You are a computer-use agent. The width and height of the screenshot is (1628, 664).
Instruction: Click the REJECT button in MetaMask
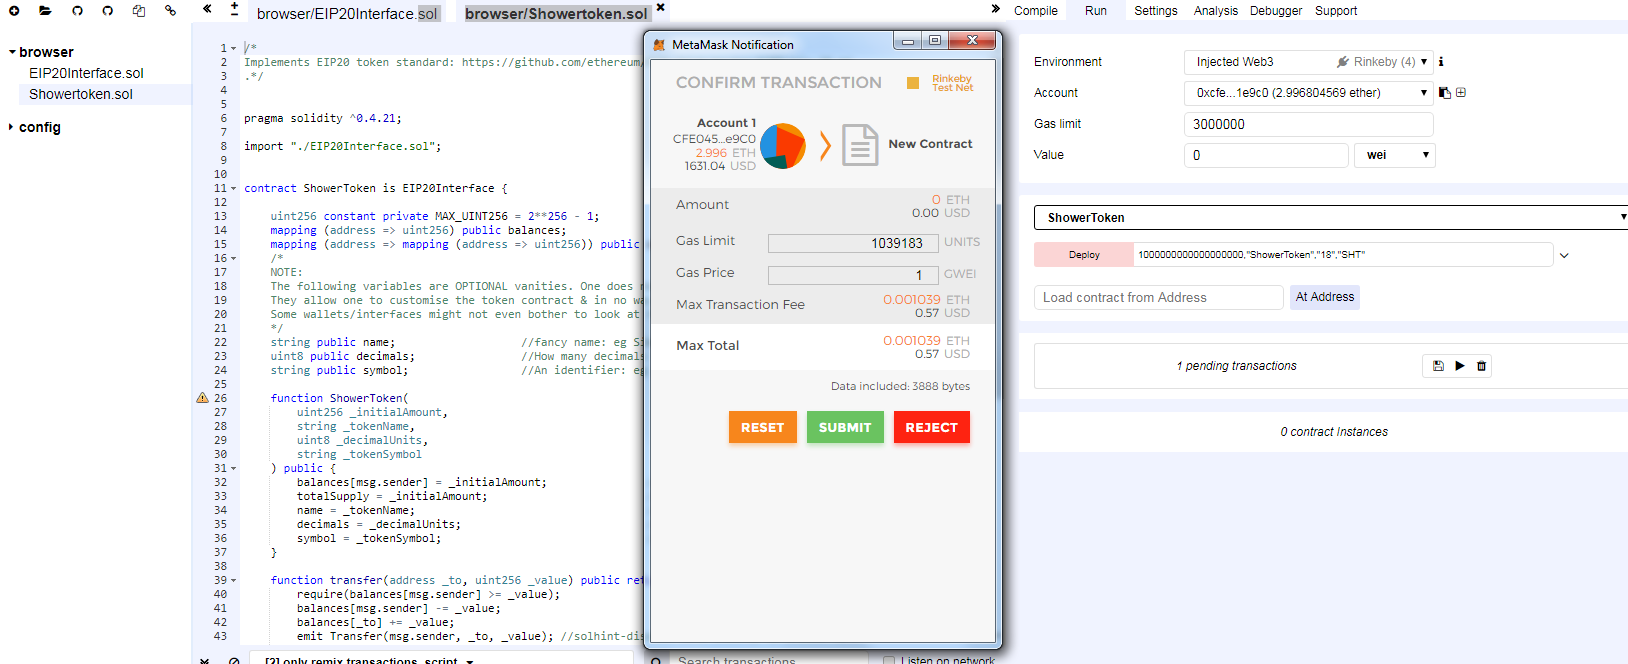tap(932, 427)
